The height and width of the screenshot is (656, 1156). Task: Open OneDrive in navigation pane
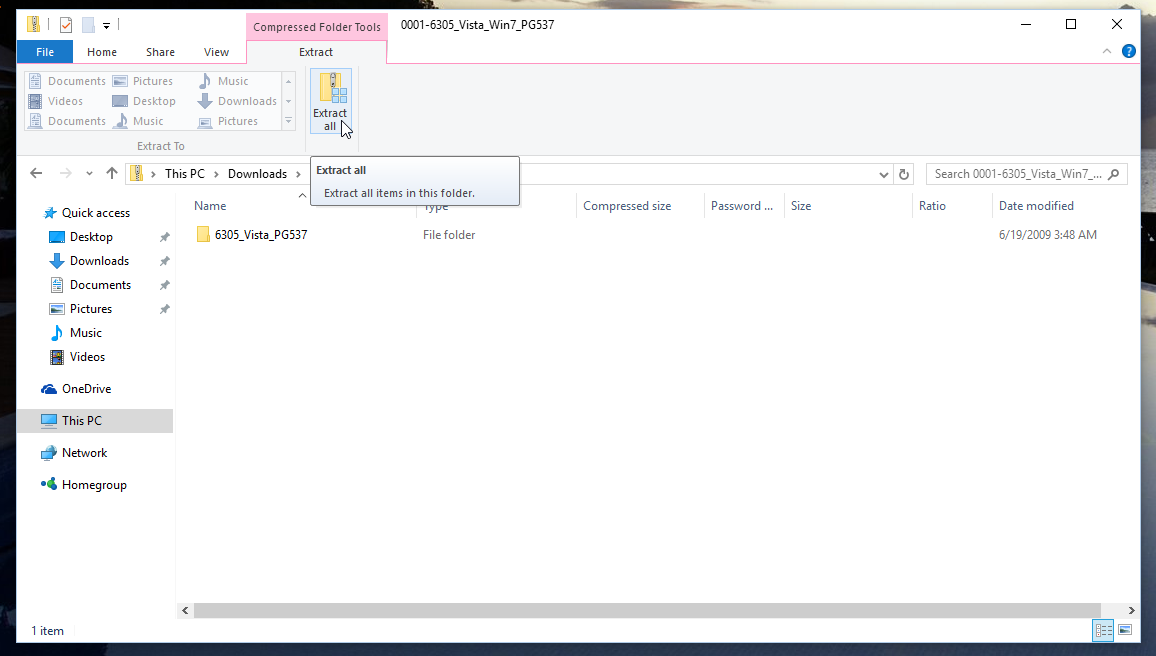pyautogui.click(x=86, y=389)
